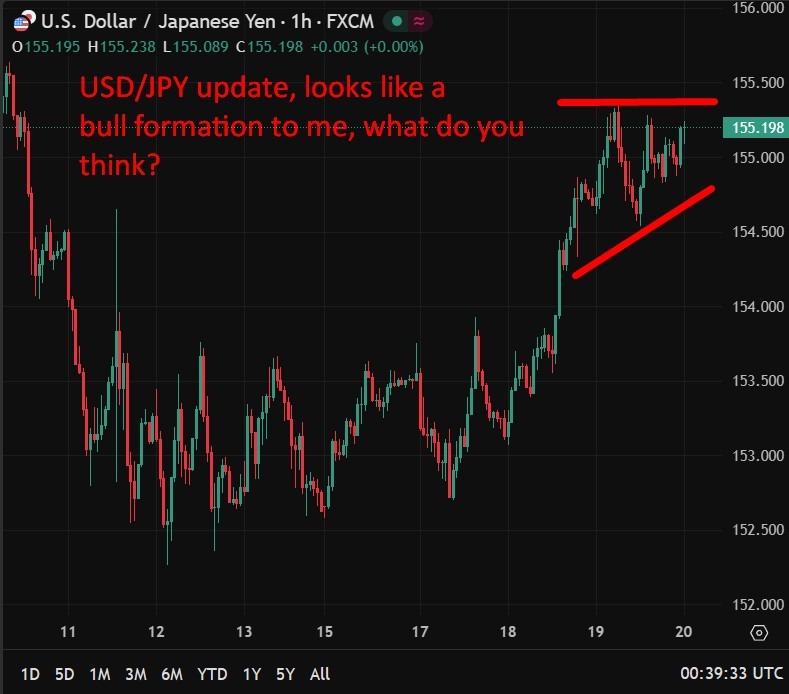The width and height of the screenshot is (789, 694).
Task: Click the date 15 on time axis
Action: [x=324, y=632]
